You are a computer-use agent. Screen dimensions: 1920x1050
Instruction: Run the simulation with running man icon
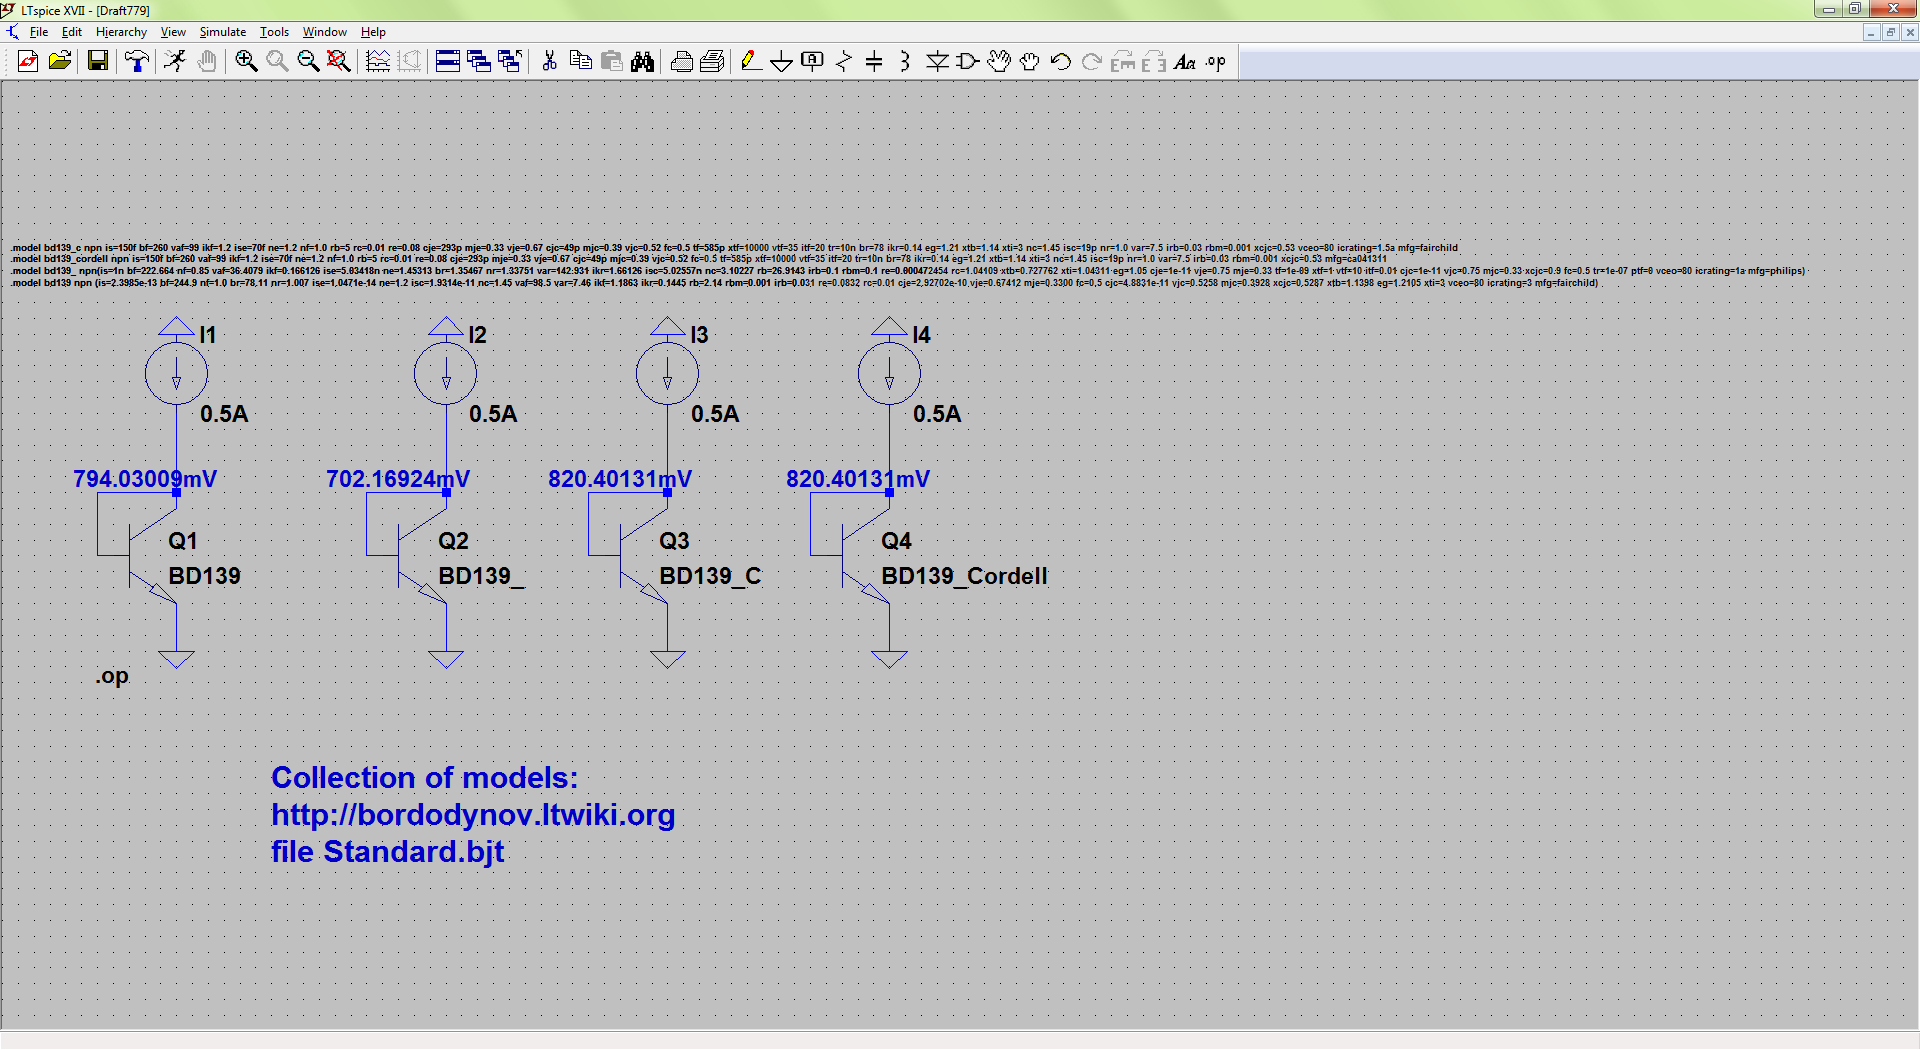(x=175, y=62)
